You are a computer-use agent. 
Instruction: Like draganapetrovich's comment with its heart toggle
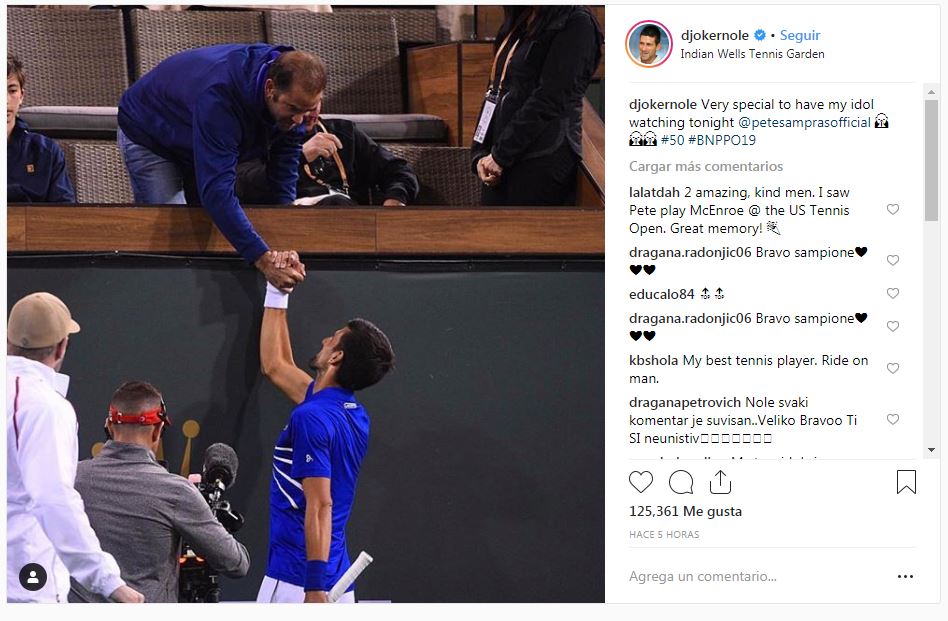click(892, 418)
